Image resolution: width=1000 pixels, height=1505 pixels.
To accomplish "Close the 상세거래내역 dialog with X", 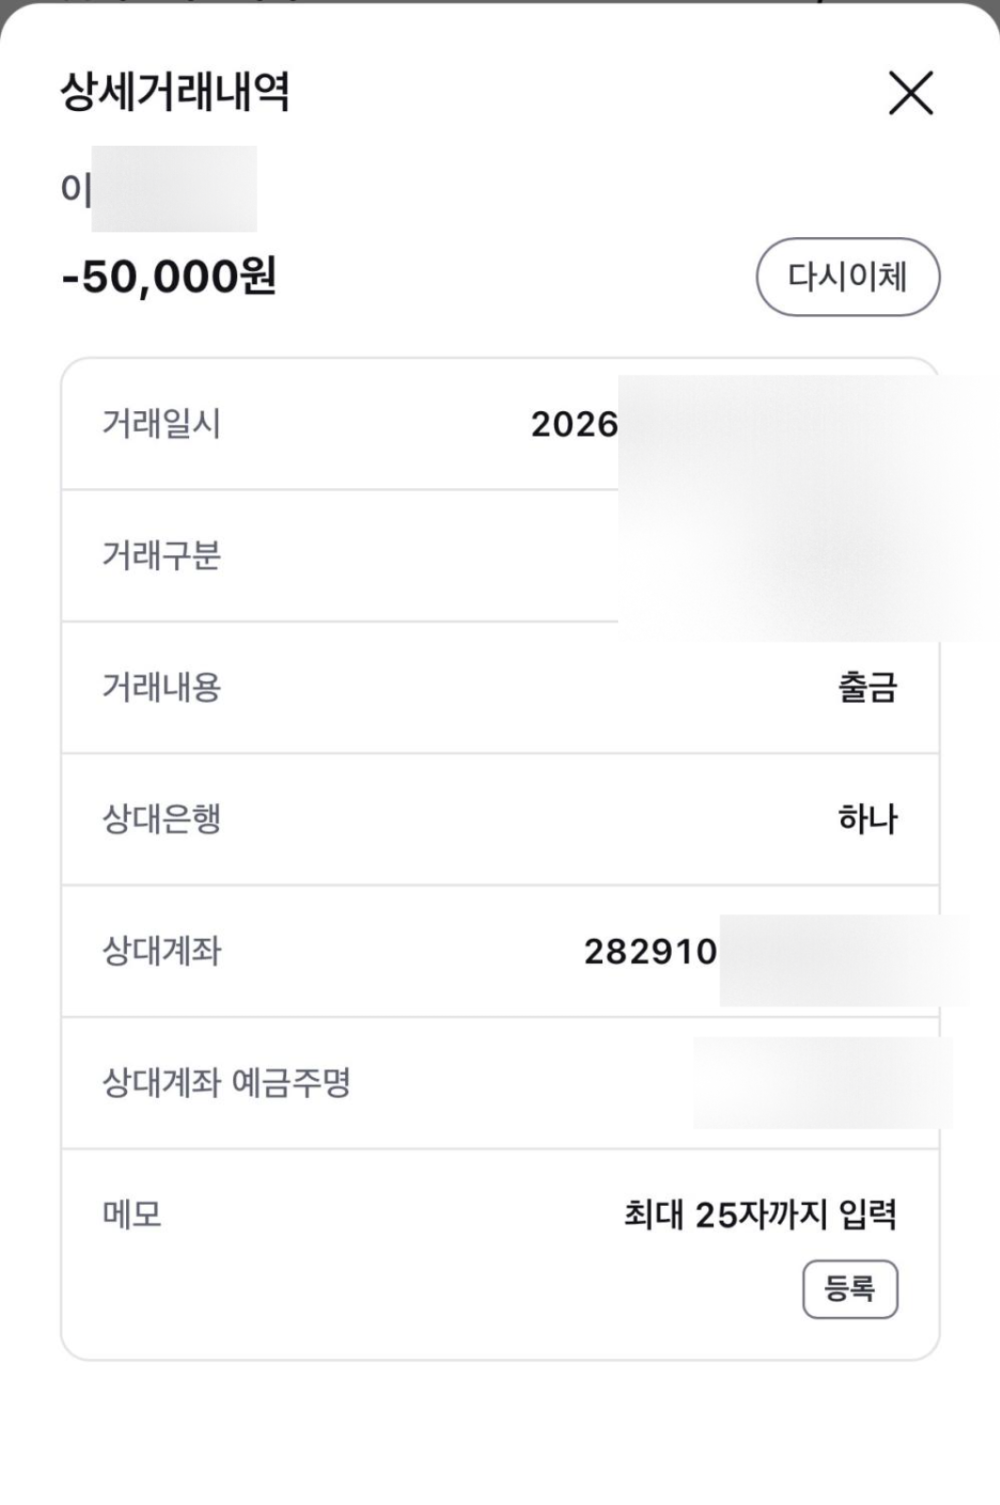I will coord(910,93).
